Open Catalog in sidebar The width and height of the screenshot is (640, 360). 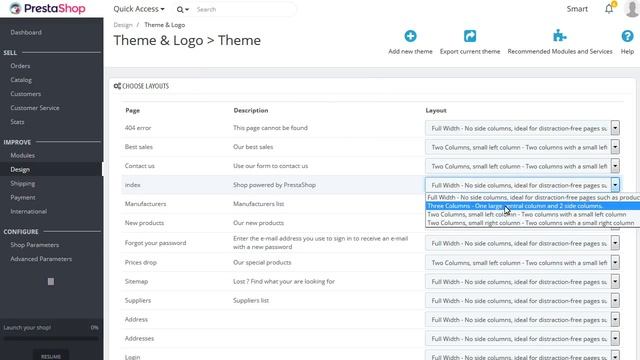pyautogui.click(x=21, y=80)
